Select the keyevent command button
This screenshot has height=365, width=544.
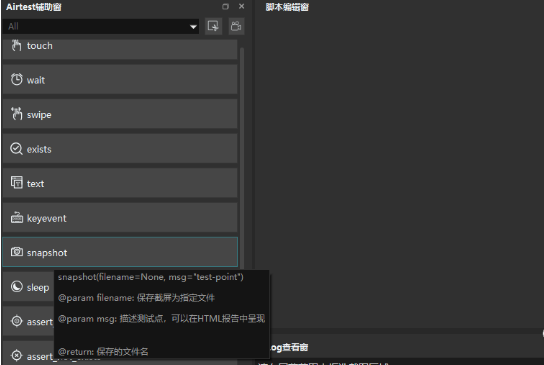coord(120,218)
